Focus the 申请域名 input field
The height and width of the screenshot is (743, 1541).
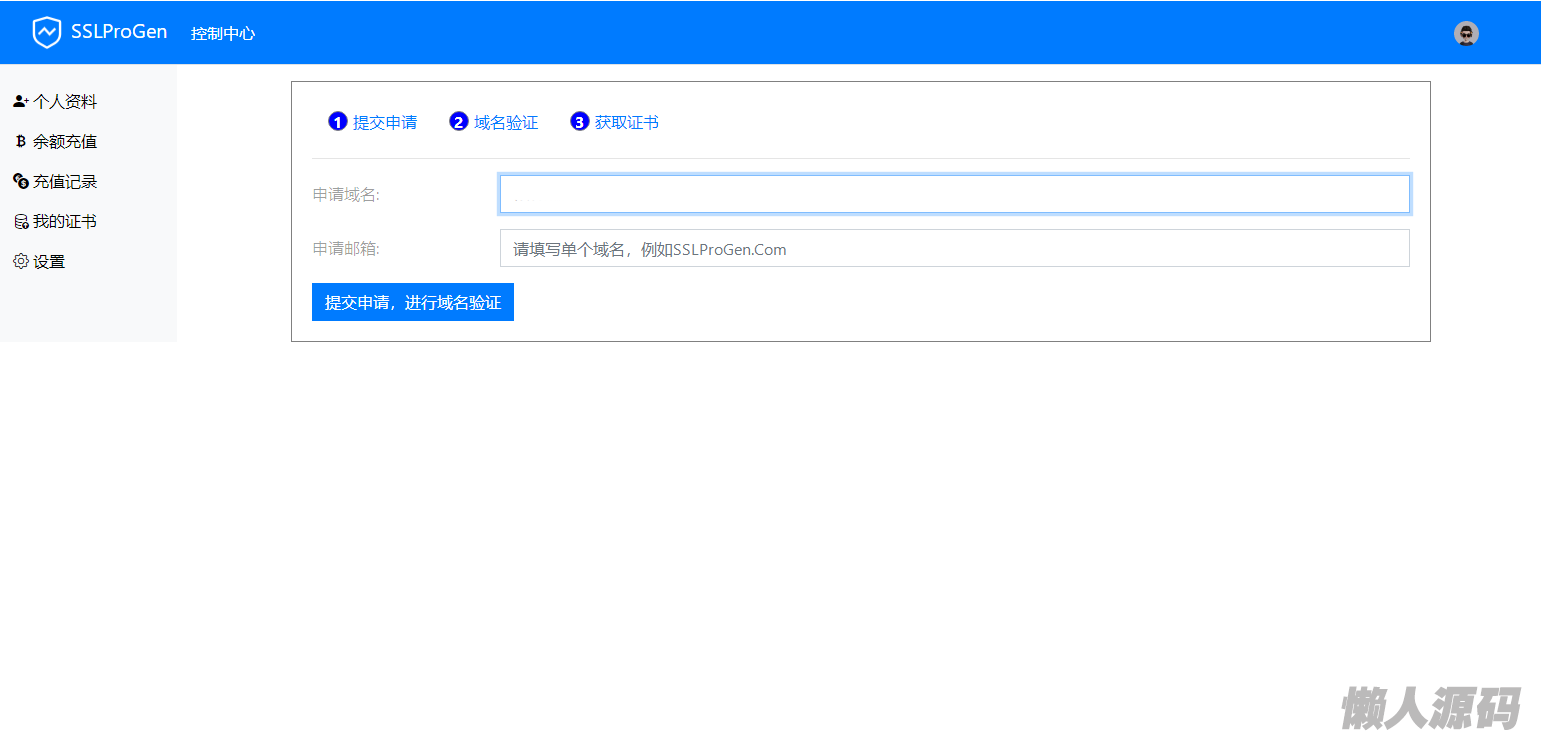954,195
